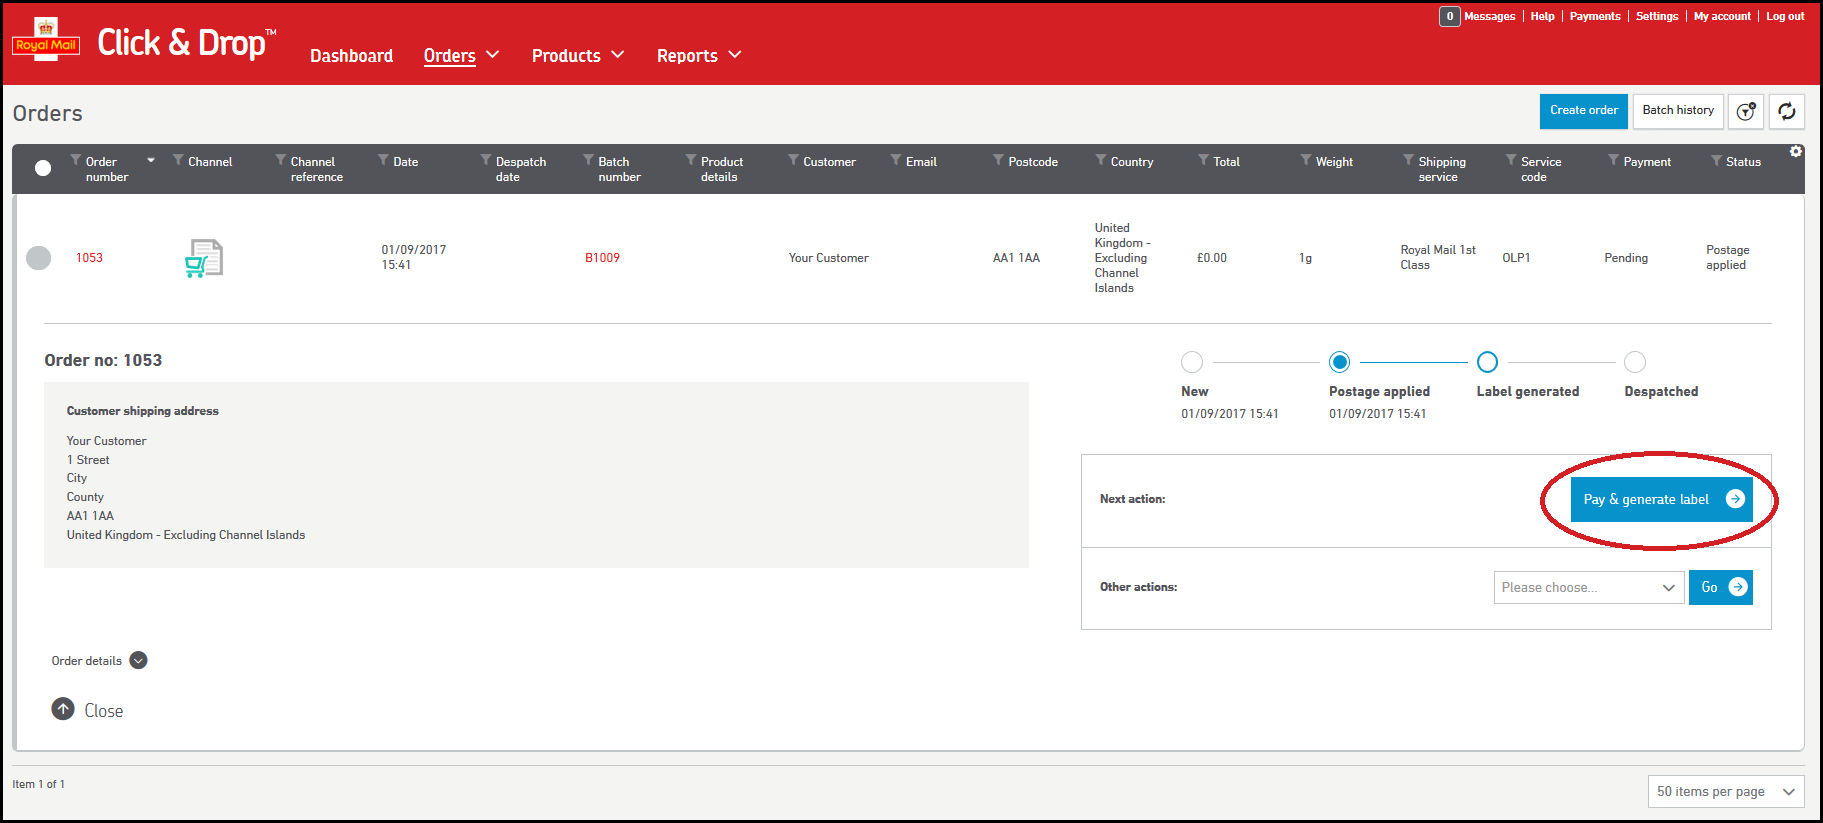Click the Royal Mail logo

click(46, 42)
